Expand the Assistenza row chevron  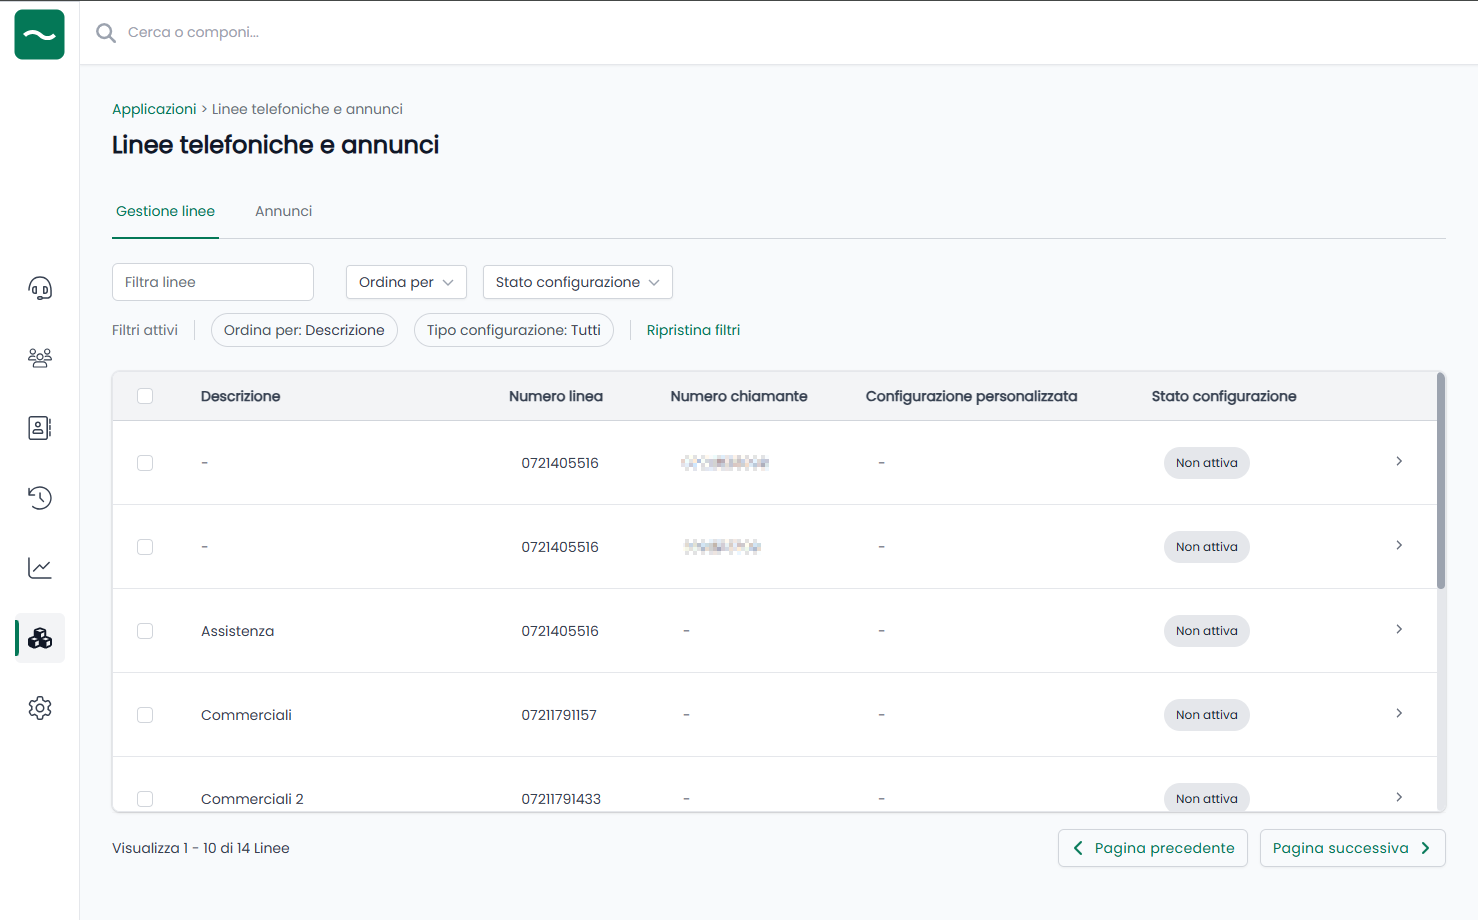pyautogui.click(x=1399, y=630)
